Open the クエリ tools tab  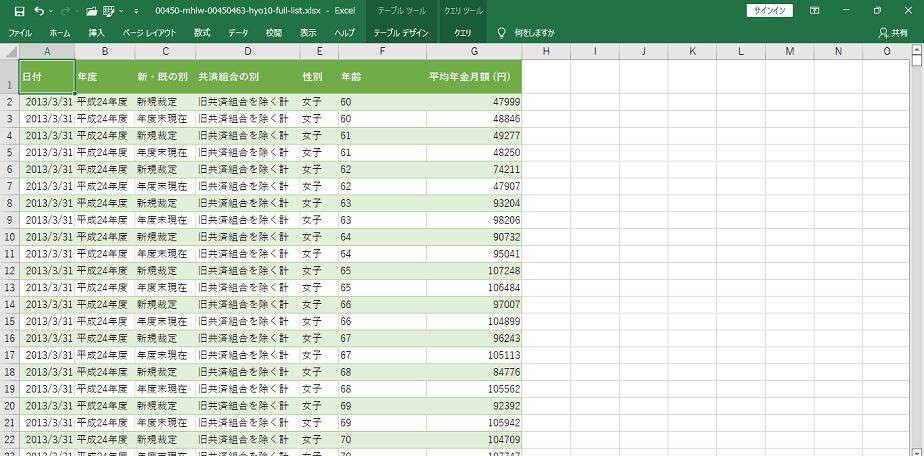click(463, 33)
